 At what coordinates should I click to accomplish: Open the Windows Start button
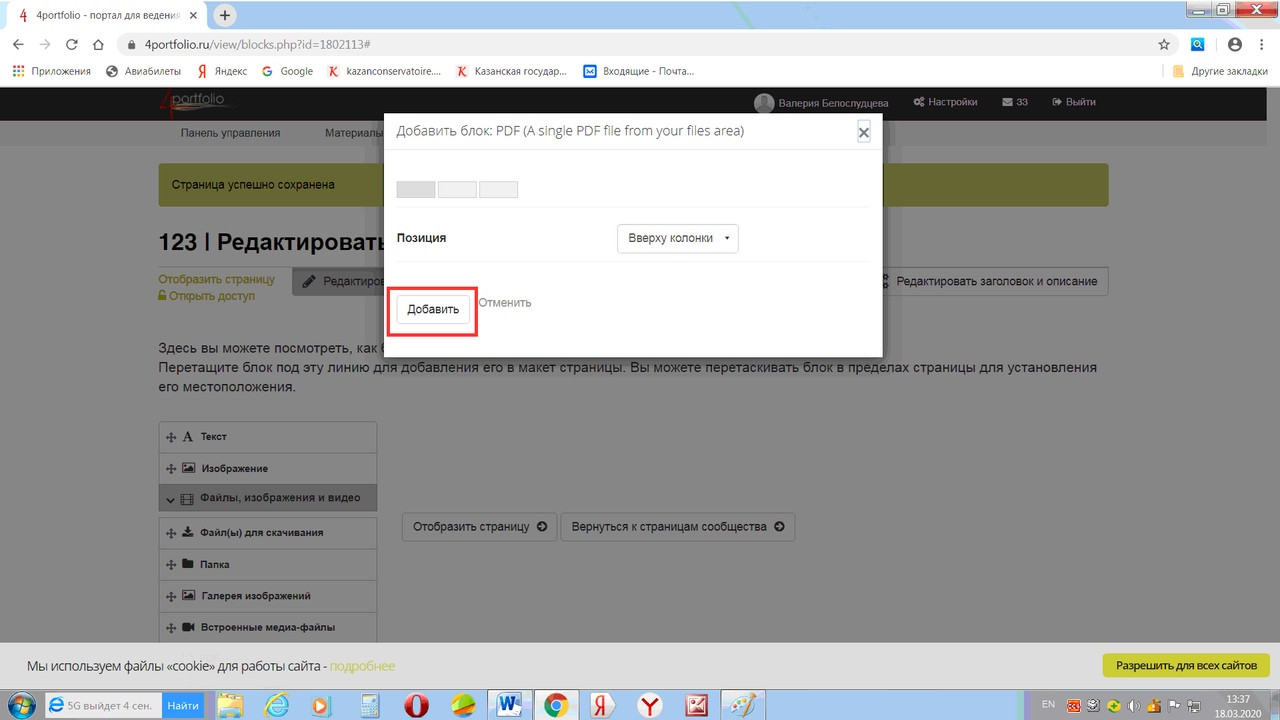pos(21,704)
